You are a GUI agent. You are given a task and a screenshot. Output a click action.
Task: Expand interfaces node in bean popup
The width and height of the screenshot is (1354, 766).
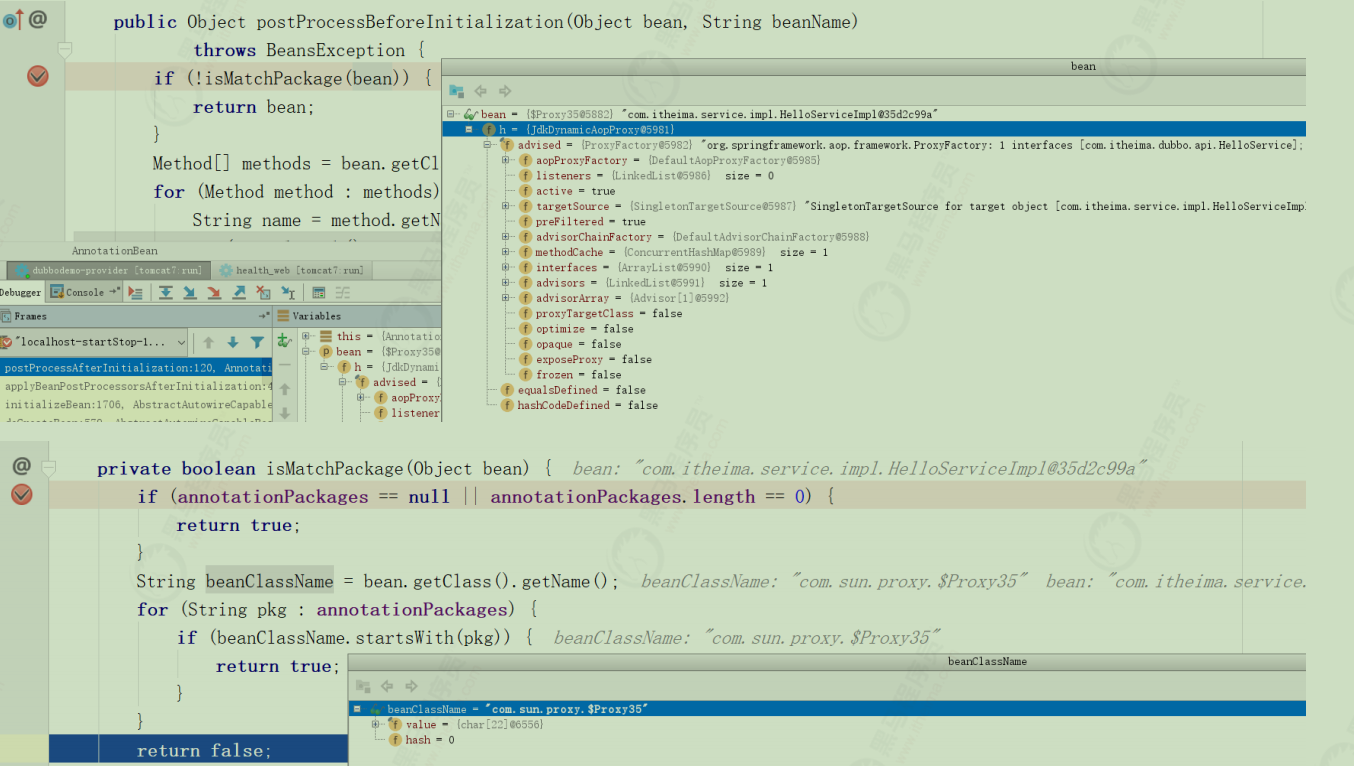506,267
